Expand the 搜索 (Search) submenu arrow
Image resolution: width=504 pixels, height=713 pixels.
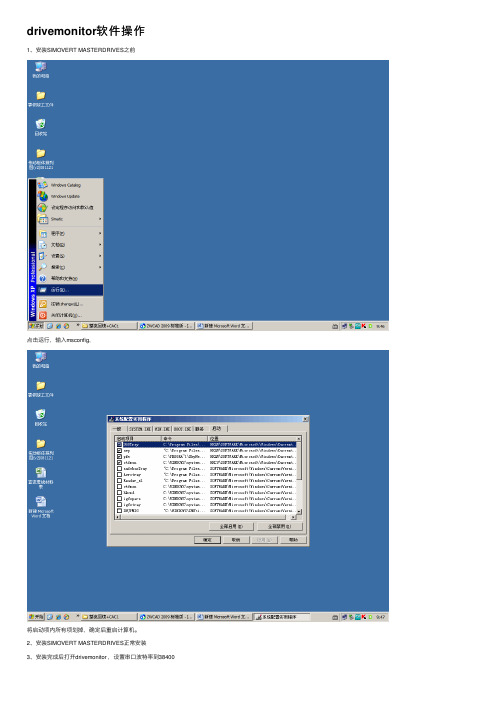[100, 267]
